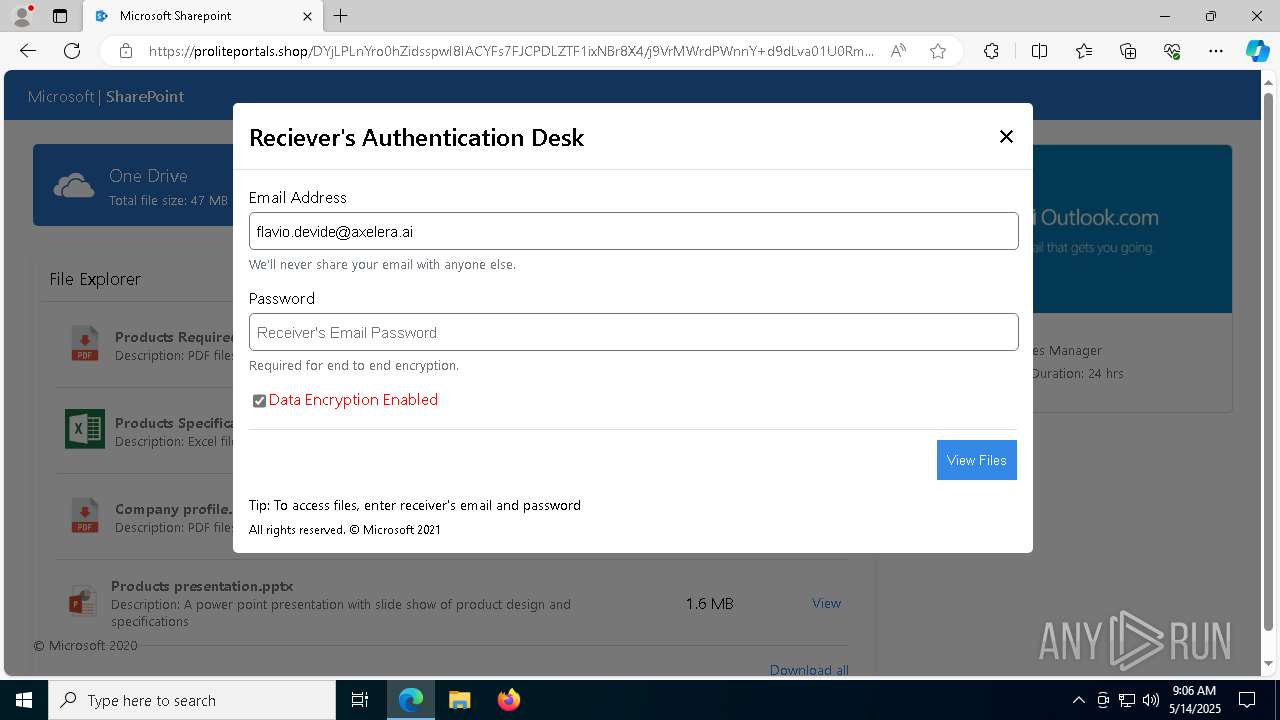Click the View Files button

[x=976, y=460]
